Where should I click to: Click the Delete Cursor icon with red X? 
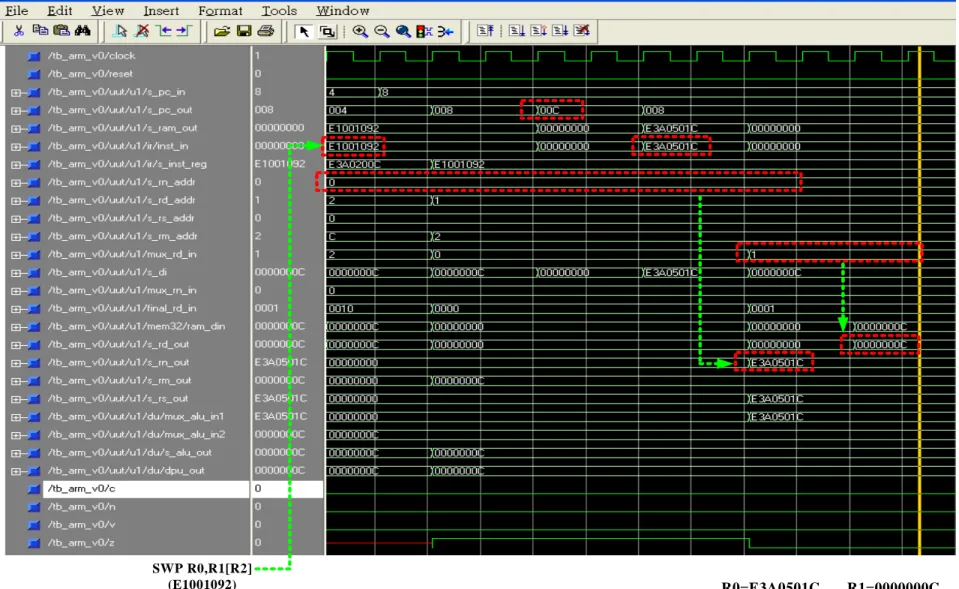click(142, 31)
